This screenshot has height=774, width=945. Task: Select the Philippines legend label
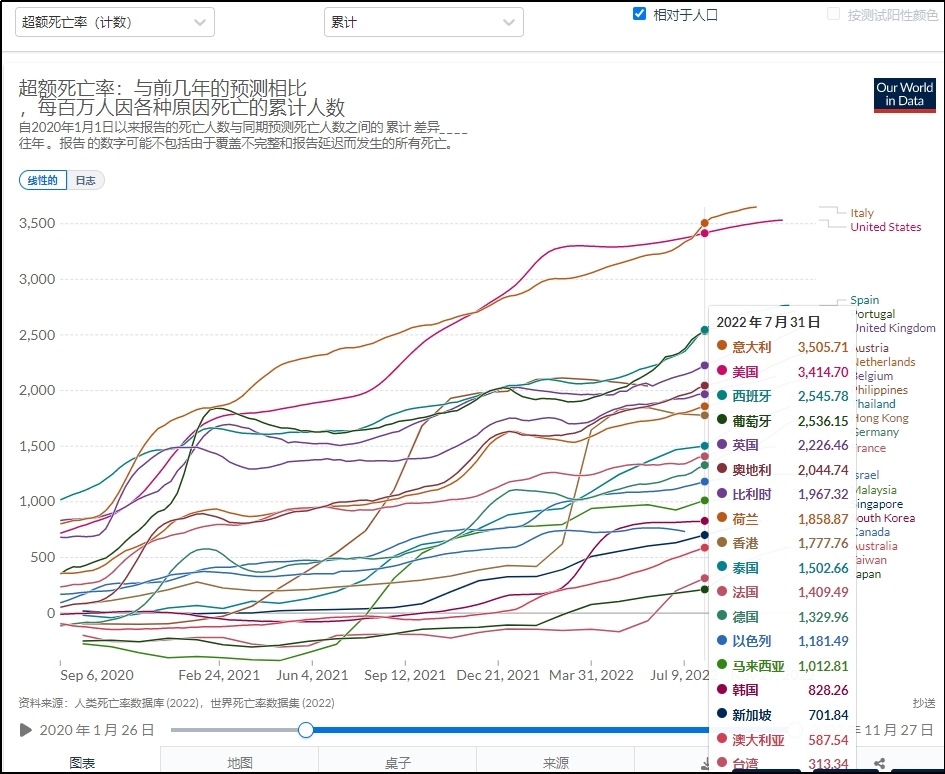[881, 389]
